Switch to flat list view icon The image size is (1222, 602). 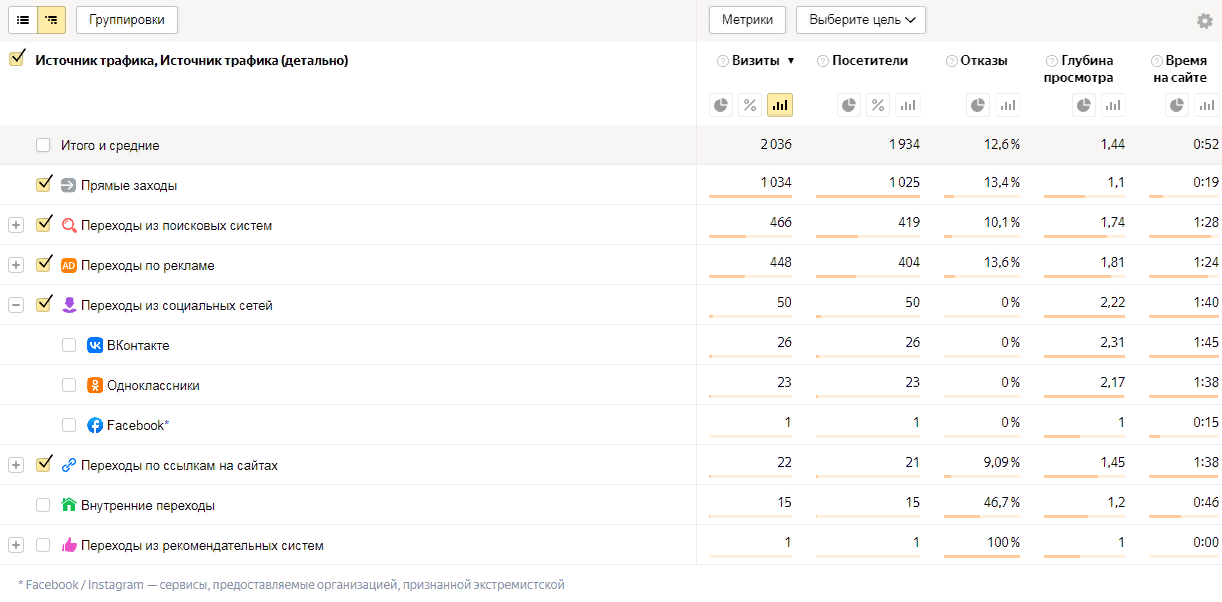[x=23, y=20]
